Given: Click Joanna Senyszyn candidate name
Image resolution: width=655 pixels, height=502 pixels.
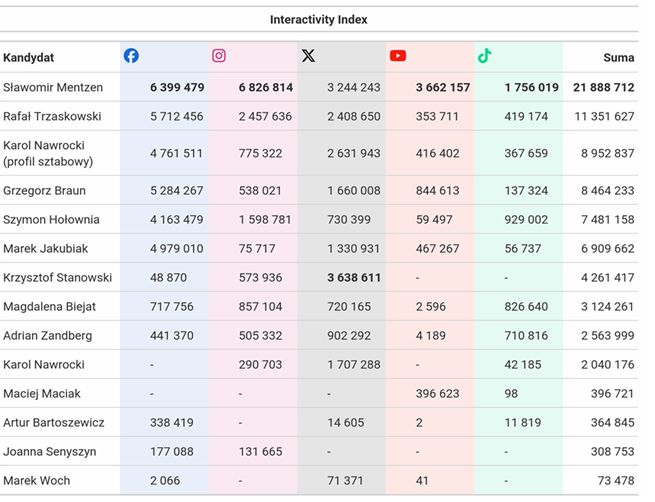Looking at the screenshot, I should click(x=49, y=452).
